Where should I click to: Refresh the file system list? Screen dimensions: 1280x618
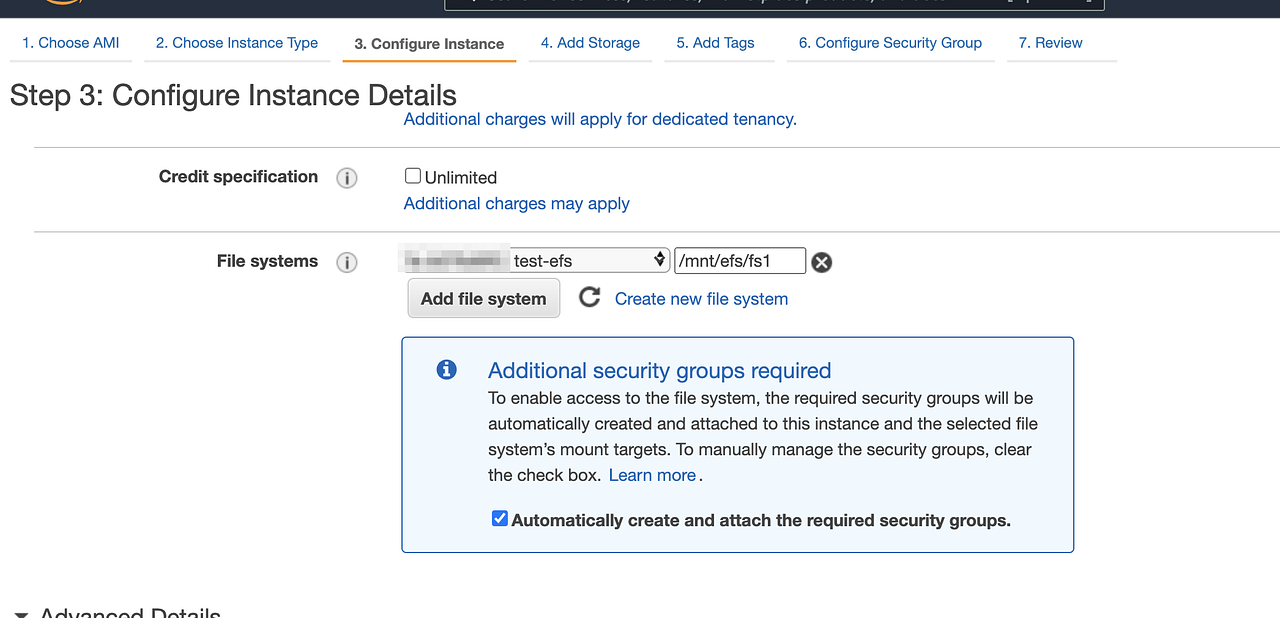coord(589,297)
